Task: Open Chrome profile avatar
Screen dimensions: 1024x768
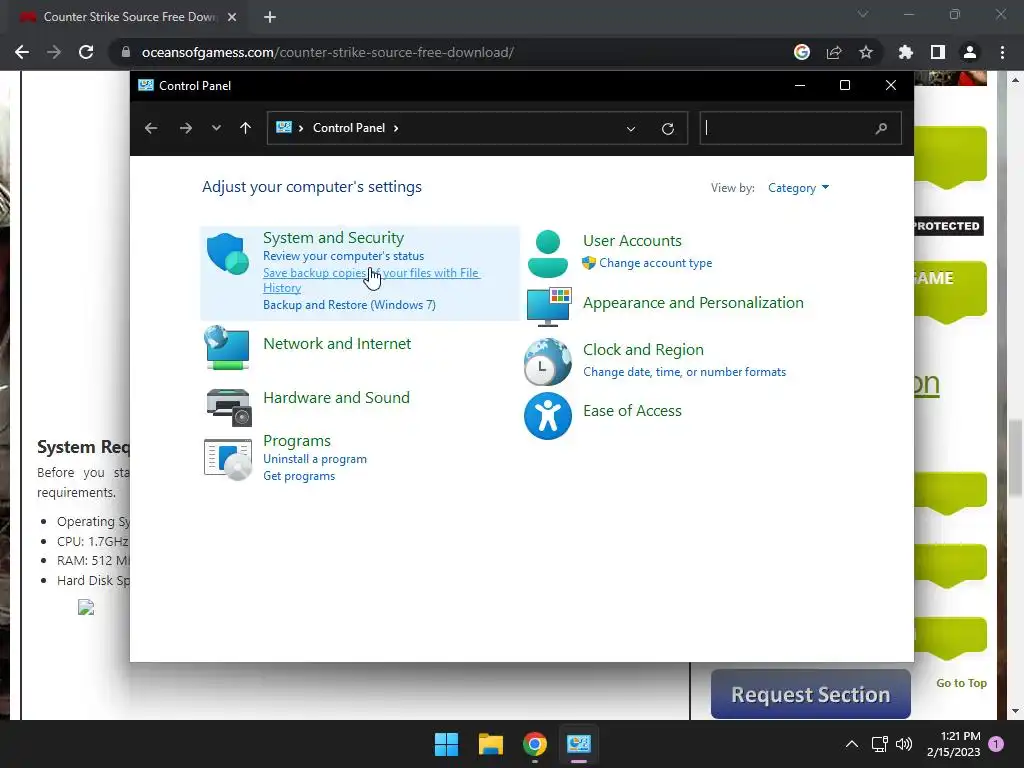Action: click(970, 52)
